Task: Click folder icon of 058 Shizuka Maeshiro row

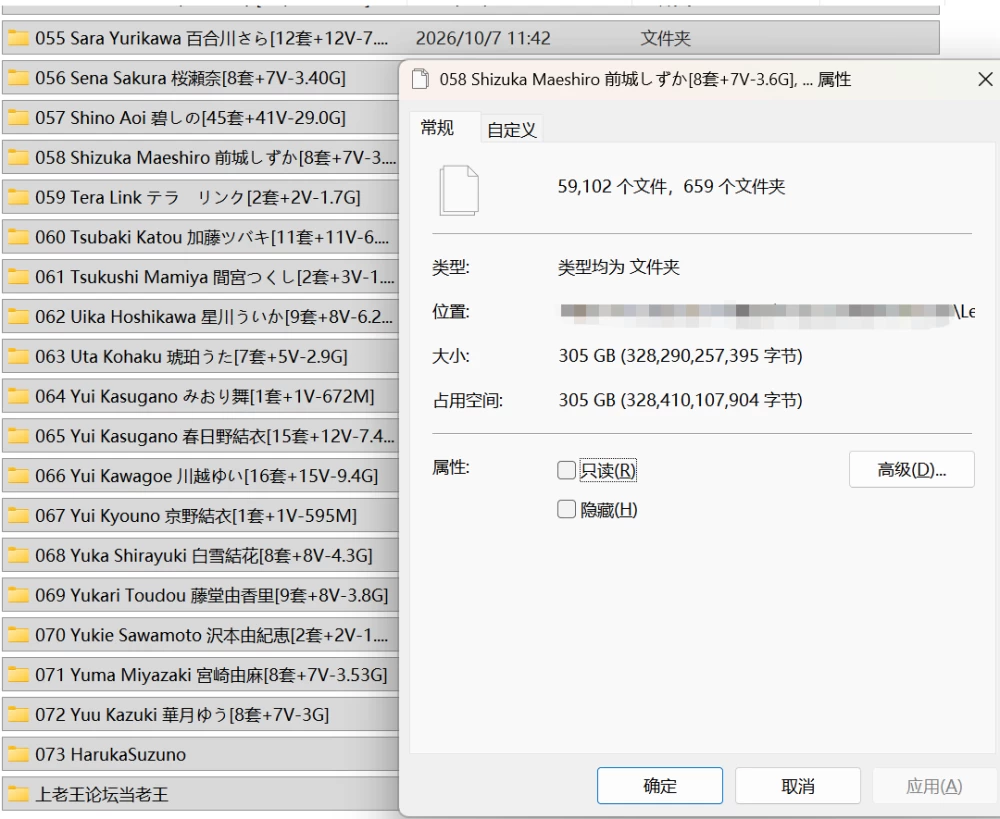Action: click(x=18, y=158)
